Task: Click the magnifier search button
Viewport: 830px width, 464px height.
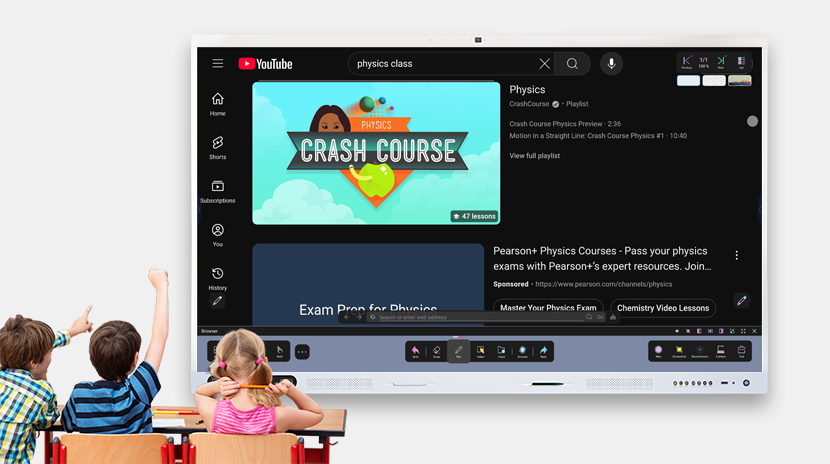Action: click(572, 64)
